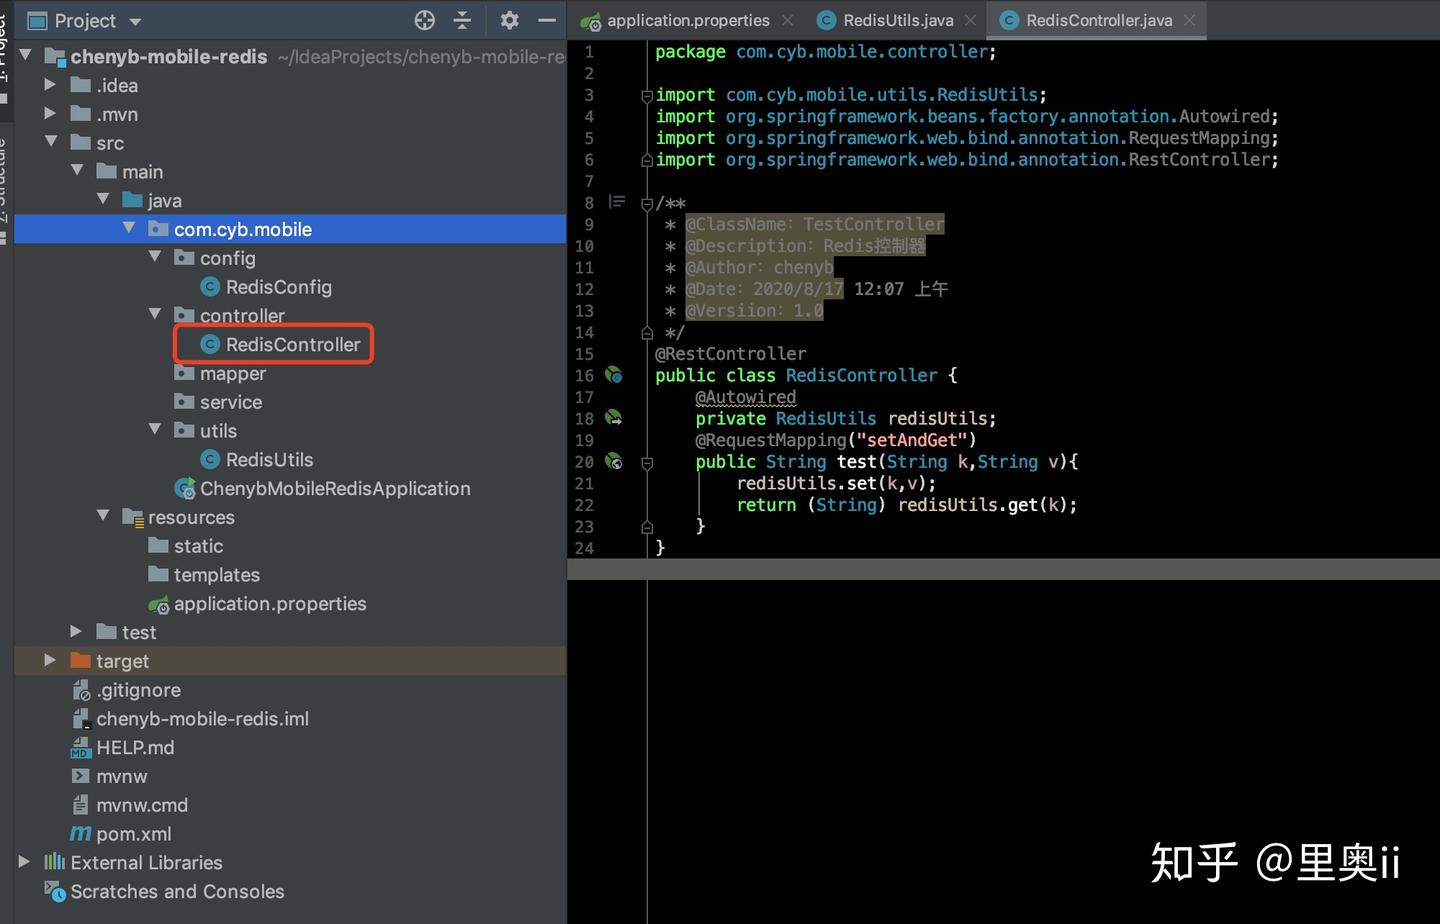The image size is (1440, 924).
Task: Click Spring bean gutter icon on class line 16
Action: [x=614, y=375]
